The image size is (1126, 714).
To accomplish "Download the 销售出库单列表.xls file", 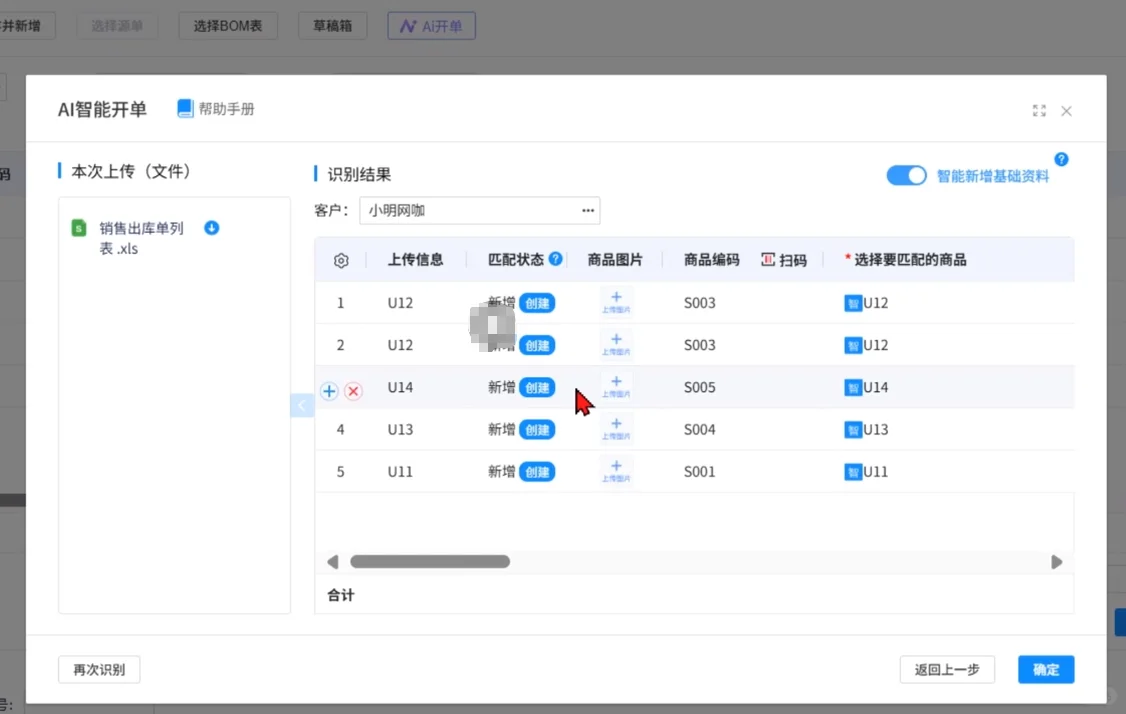I will [211, 228].
